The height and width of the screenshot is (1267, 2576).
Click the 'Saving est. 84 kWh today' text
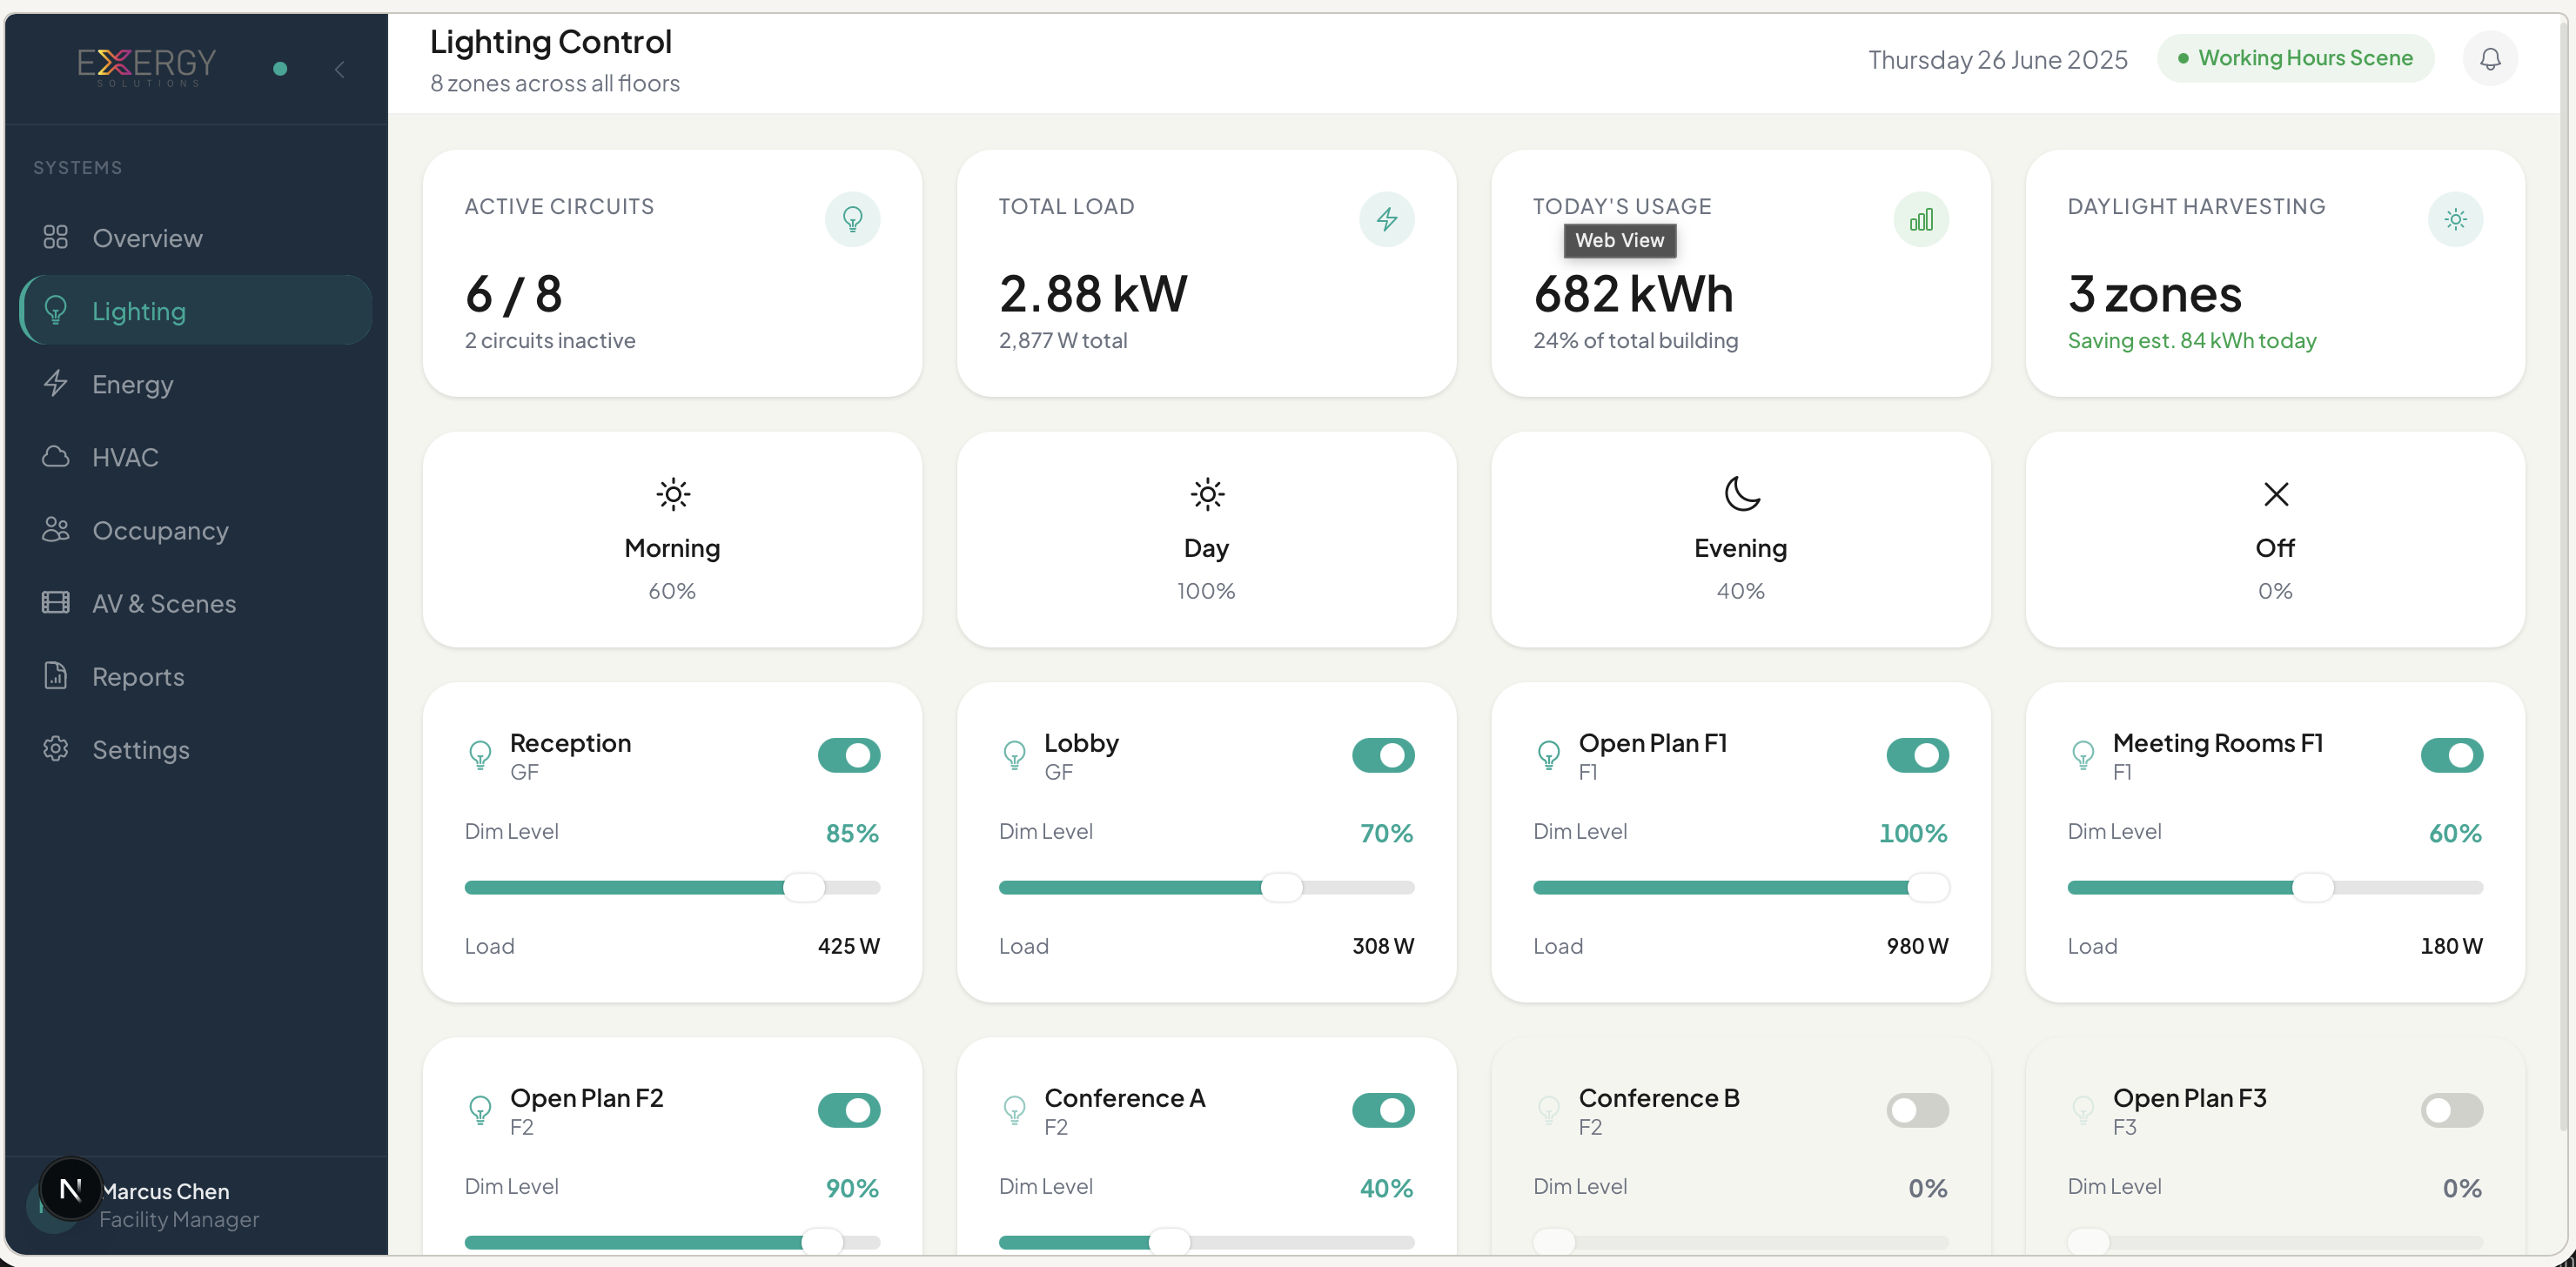(2192, 340)
